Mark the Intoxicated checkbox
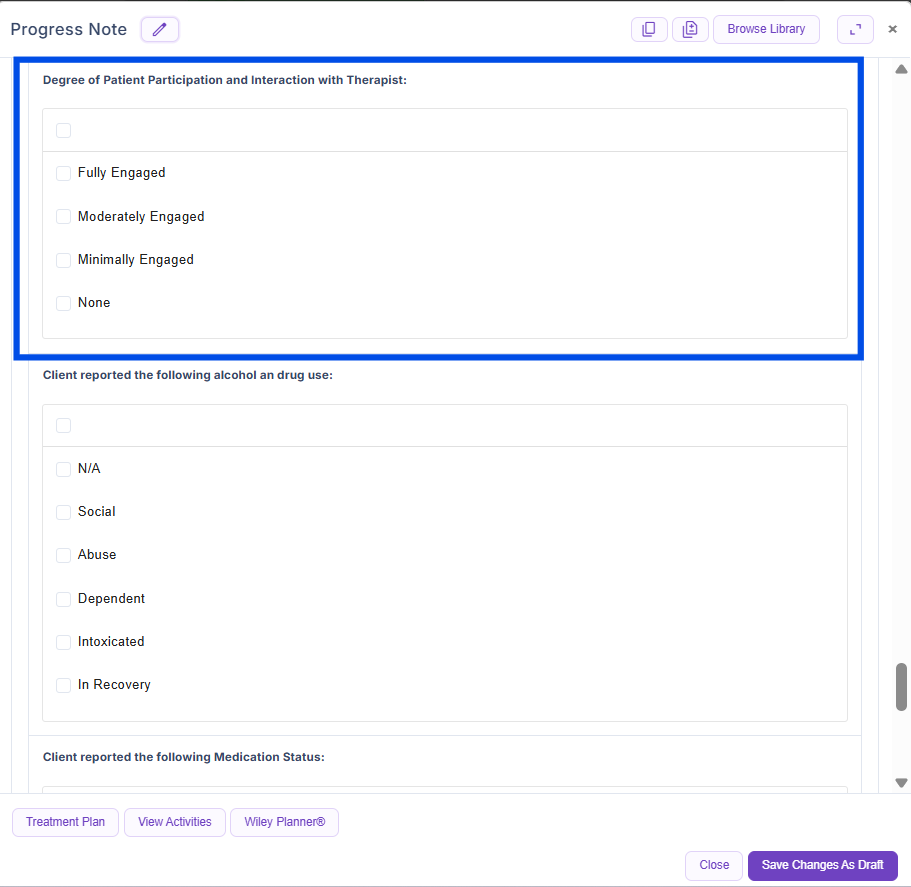Image resolution: width=911 pixels, height=887 pixels. [x=64, y=642]
